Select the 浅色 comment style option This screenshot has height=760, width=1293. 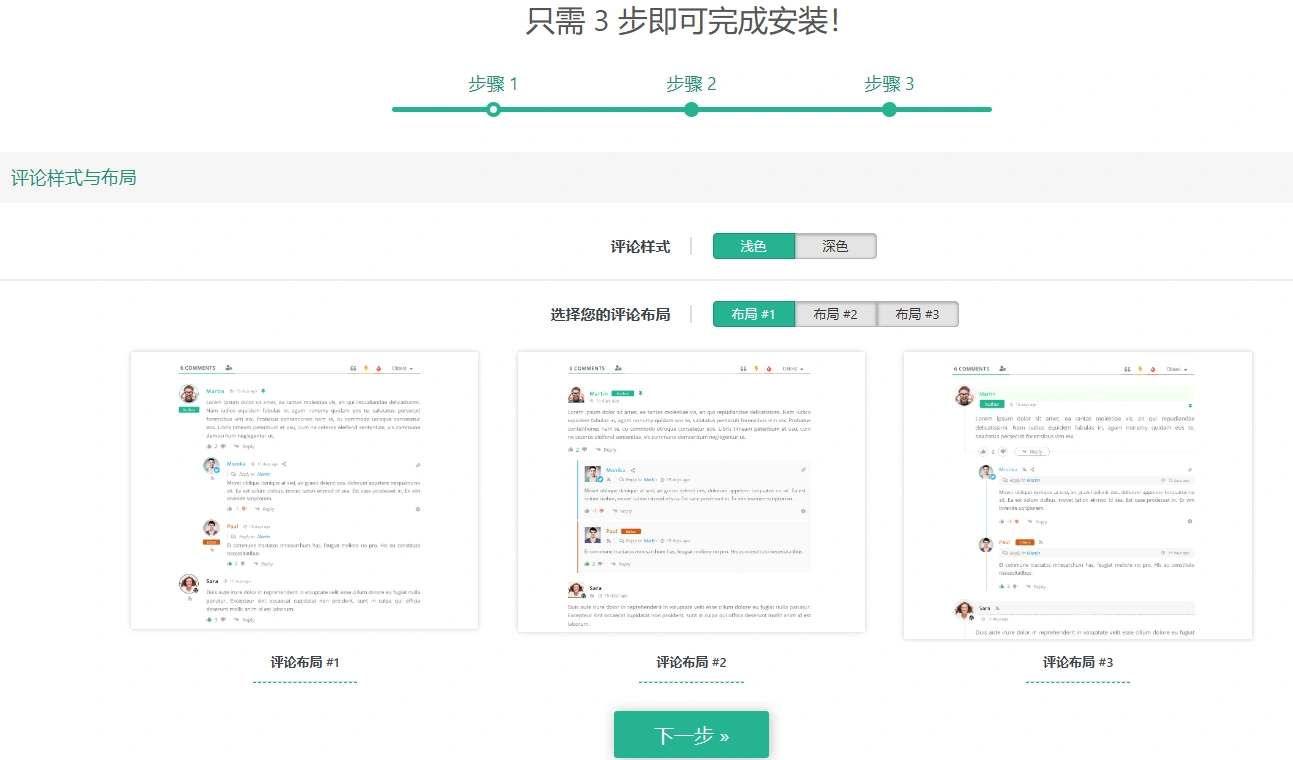[753, 245]
